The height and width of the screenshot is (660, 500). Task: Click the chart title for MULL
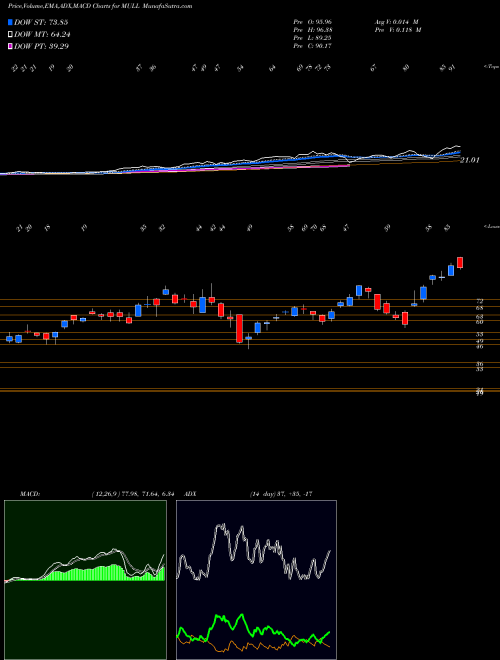pyautogui.click(x=100, y=6)
